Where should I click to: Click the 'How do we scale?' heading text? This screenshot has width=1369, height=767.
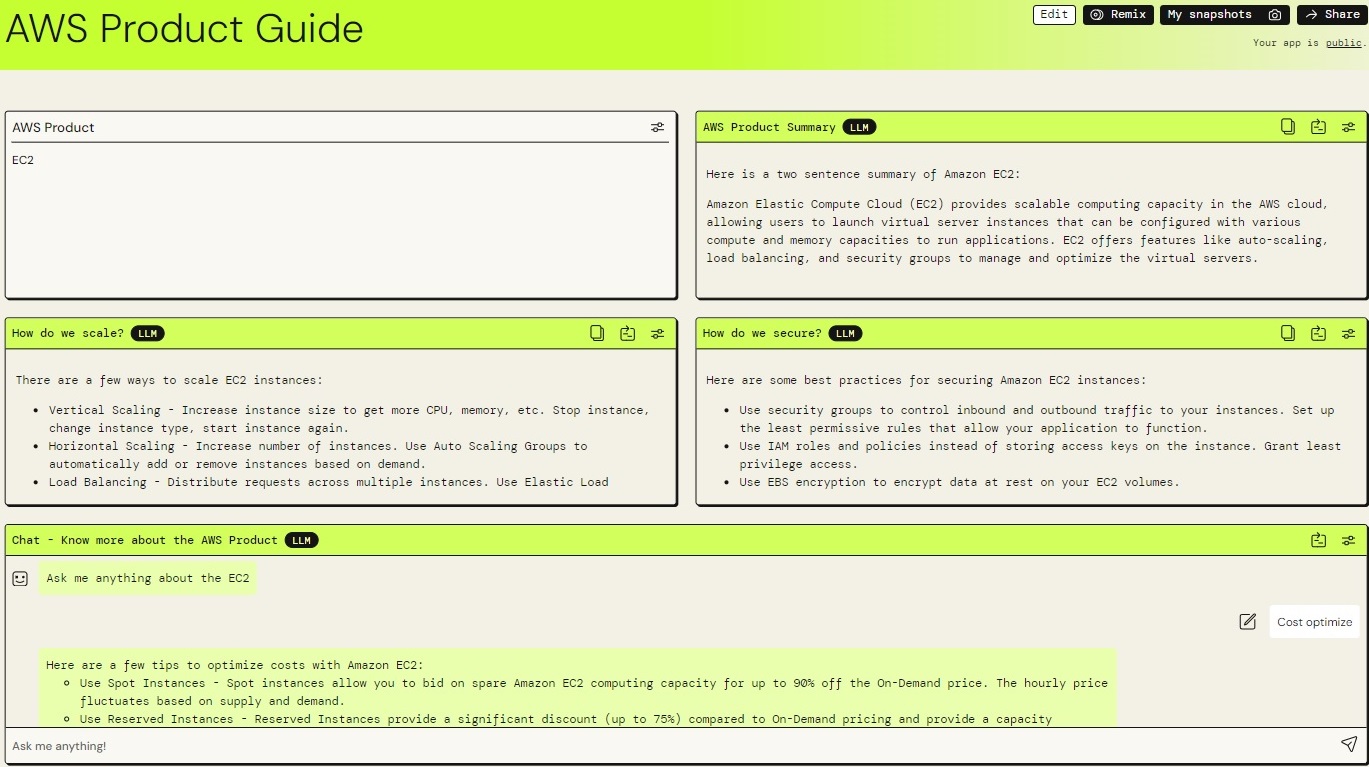pos(68,333)
